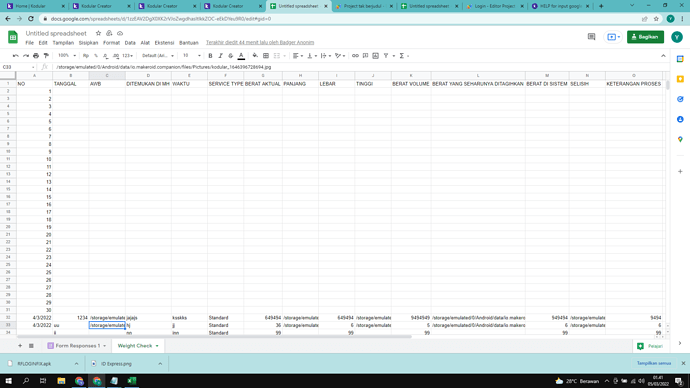Image resolution: width=690 pixels, height=388 pixels.
Task: Open the zoom level dropdown
Action: [x=67, y=56]
